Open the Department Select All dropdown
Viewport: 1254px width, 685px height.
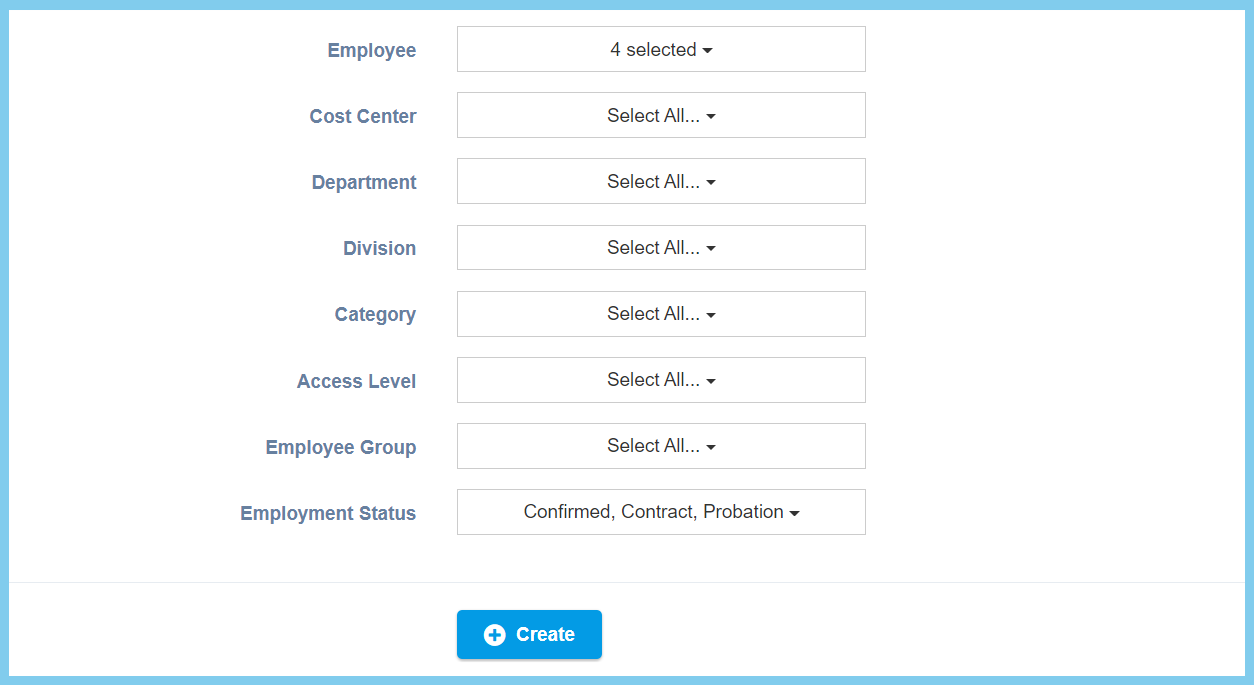click(660, 181)
